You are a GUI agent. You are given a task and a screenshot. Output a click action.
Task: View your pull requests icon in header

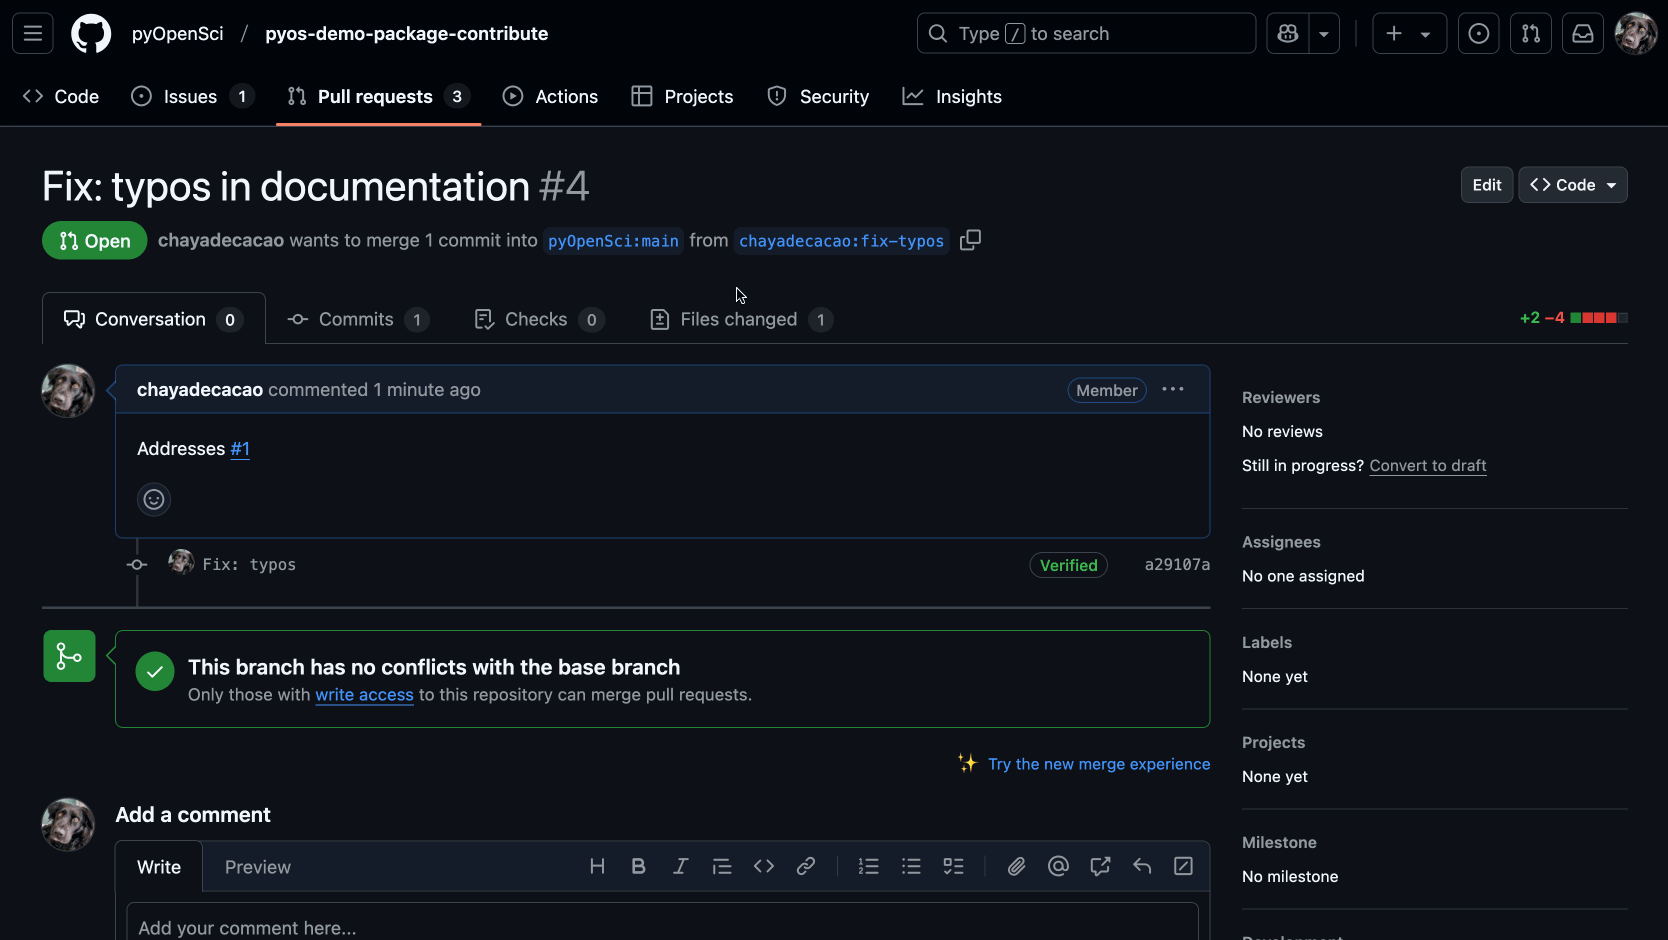(1531, 33)
